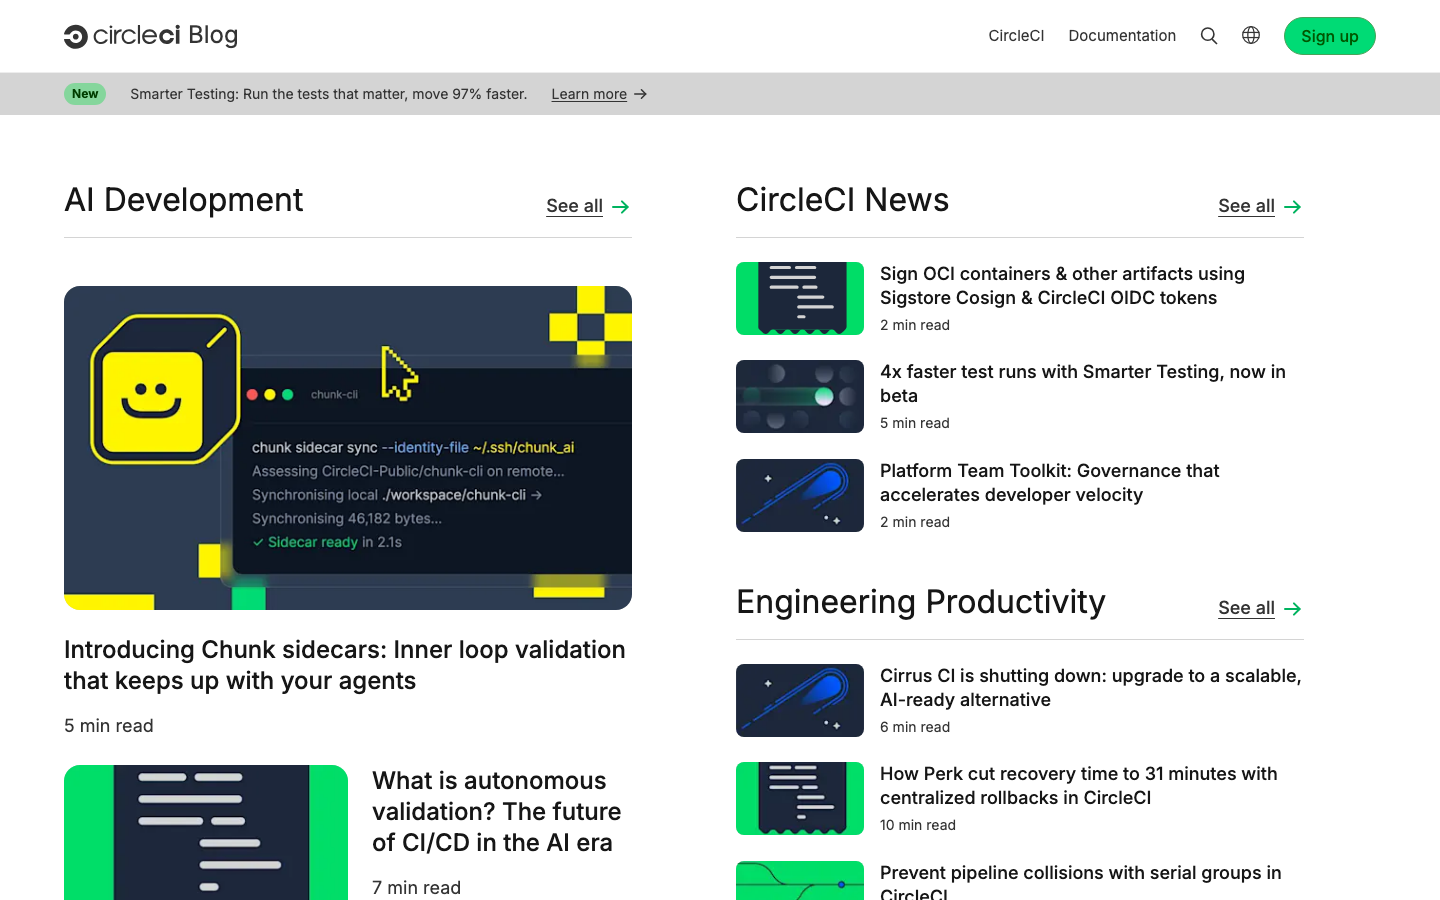Screen dimensions: 1440x900
Task: Open the CircleCI nav link
Action: [1016, 36]
